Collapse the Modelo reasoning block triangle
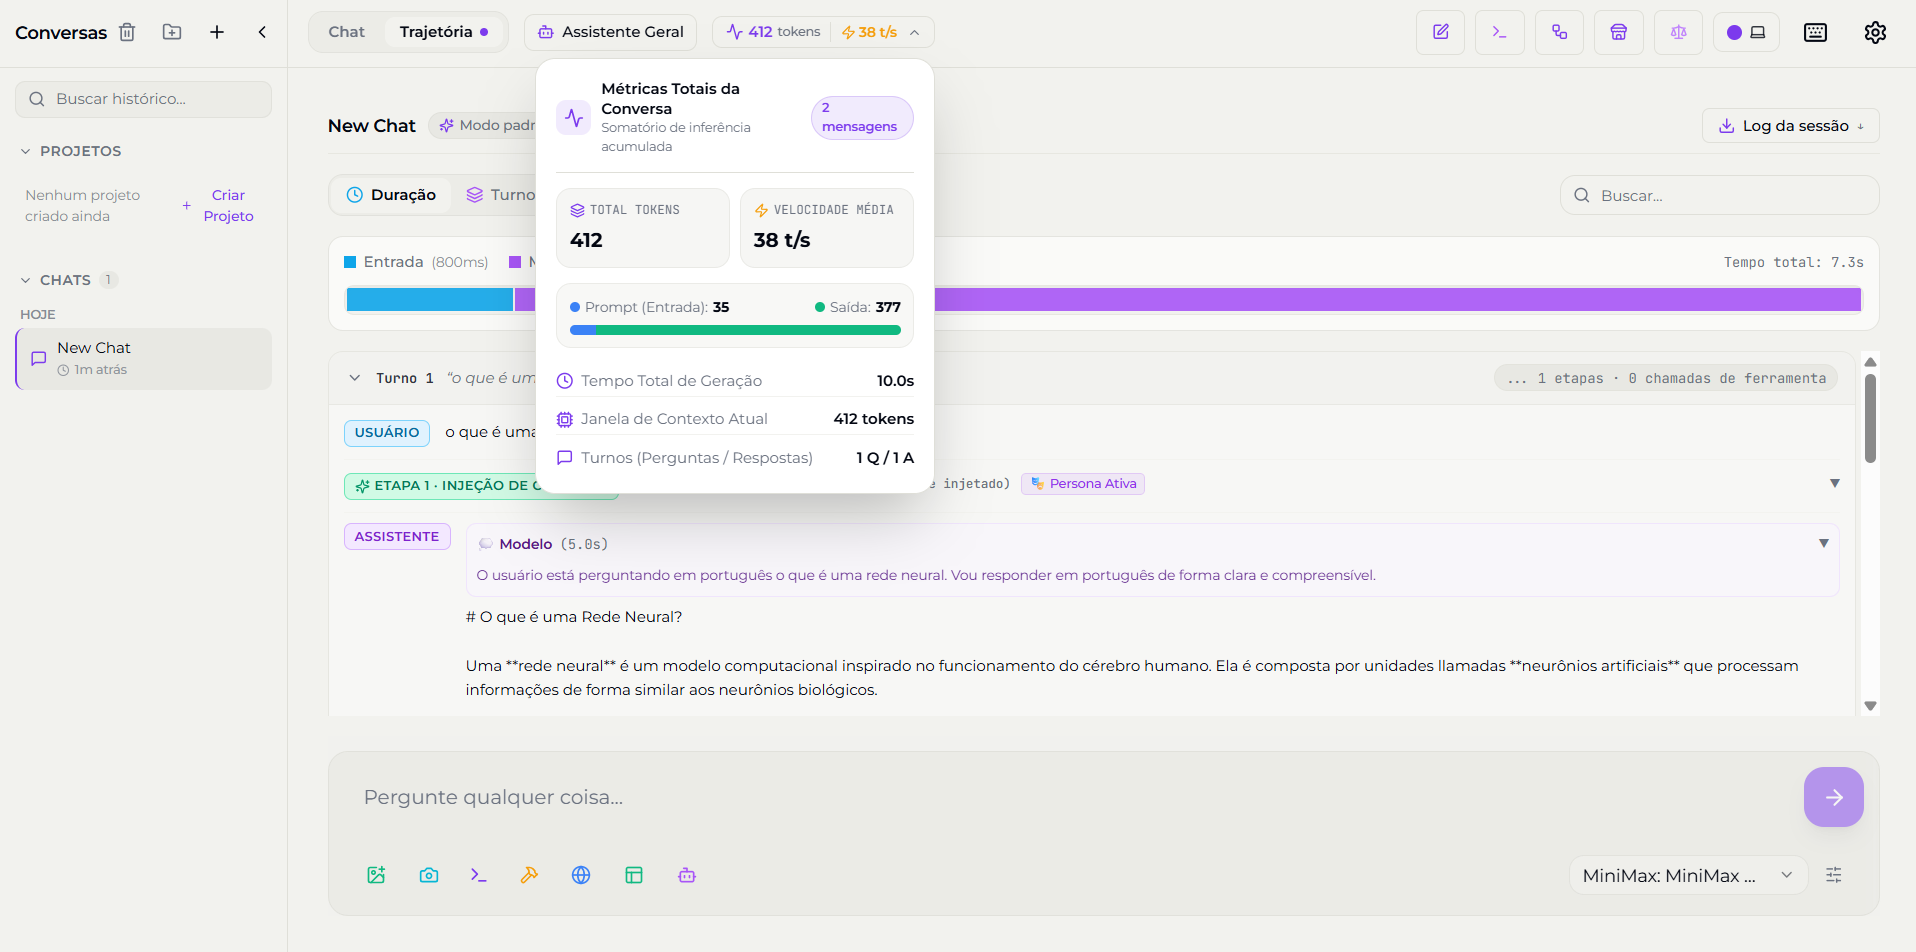The width and height of the screenshot is (1916, 952). click(x=1824, y=543)
